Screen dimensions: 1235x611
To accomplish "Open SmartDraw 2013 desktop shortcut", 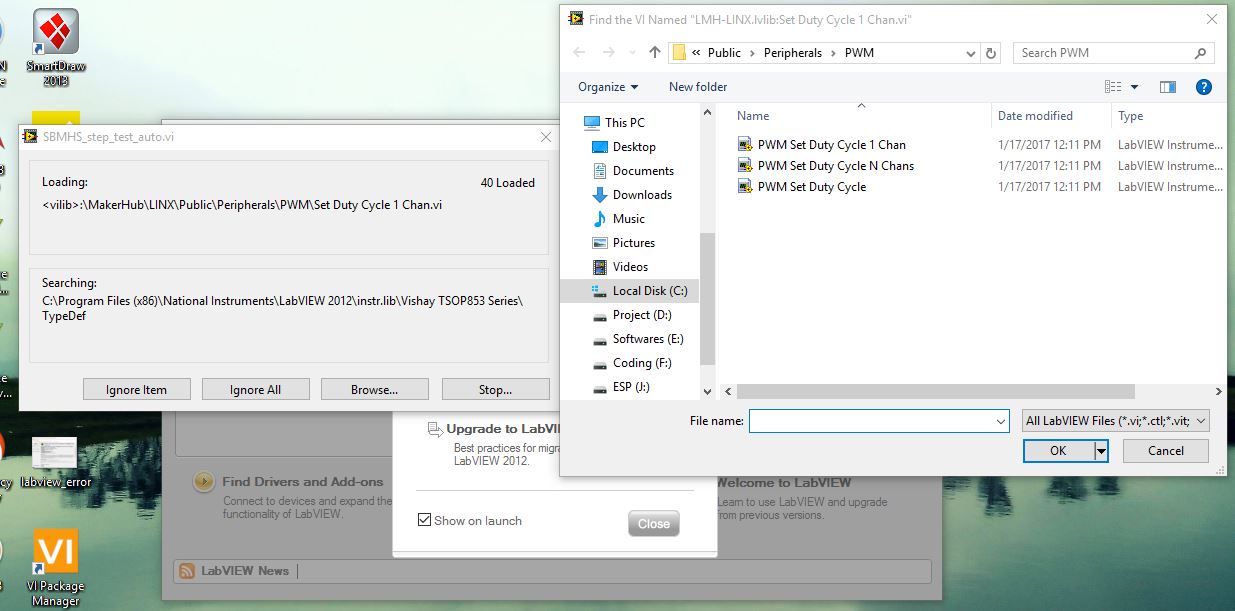I will pyautogui.click(x=56, y=45).
